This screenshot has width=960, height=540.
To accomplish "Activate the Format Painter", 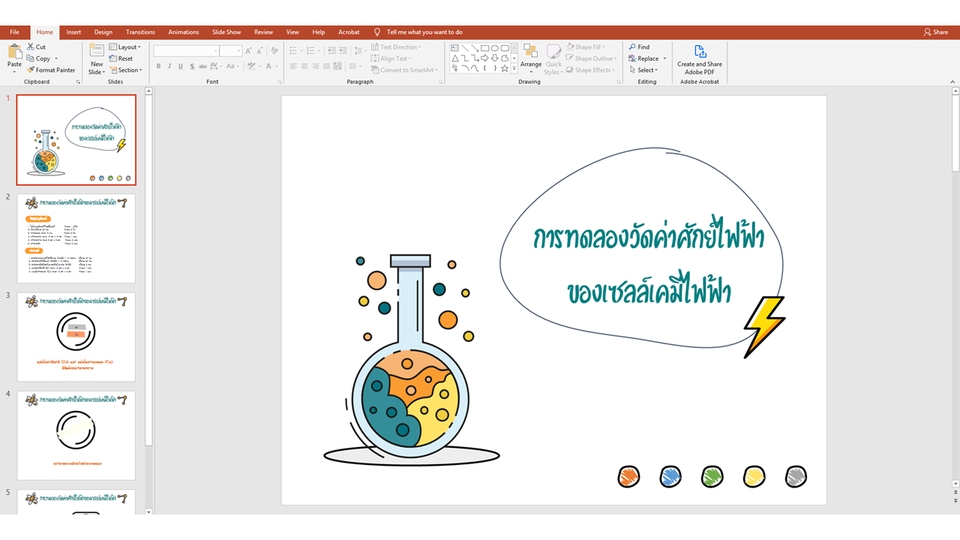I will click(x=51, y=70).
